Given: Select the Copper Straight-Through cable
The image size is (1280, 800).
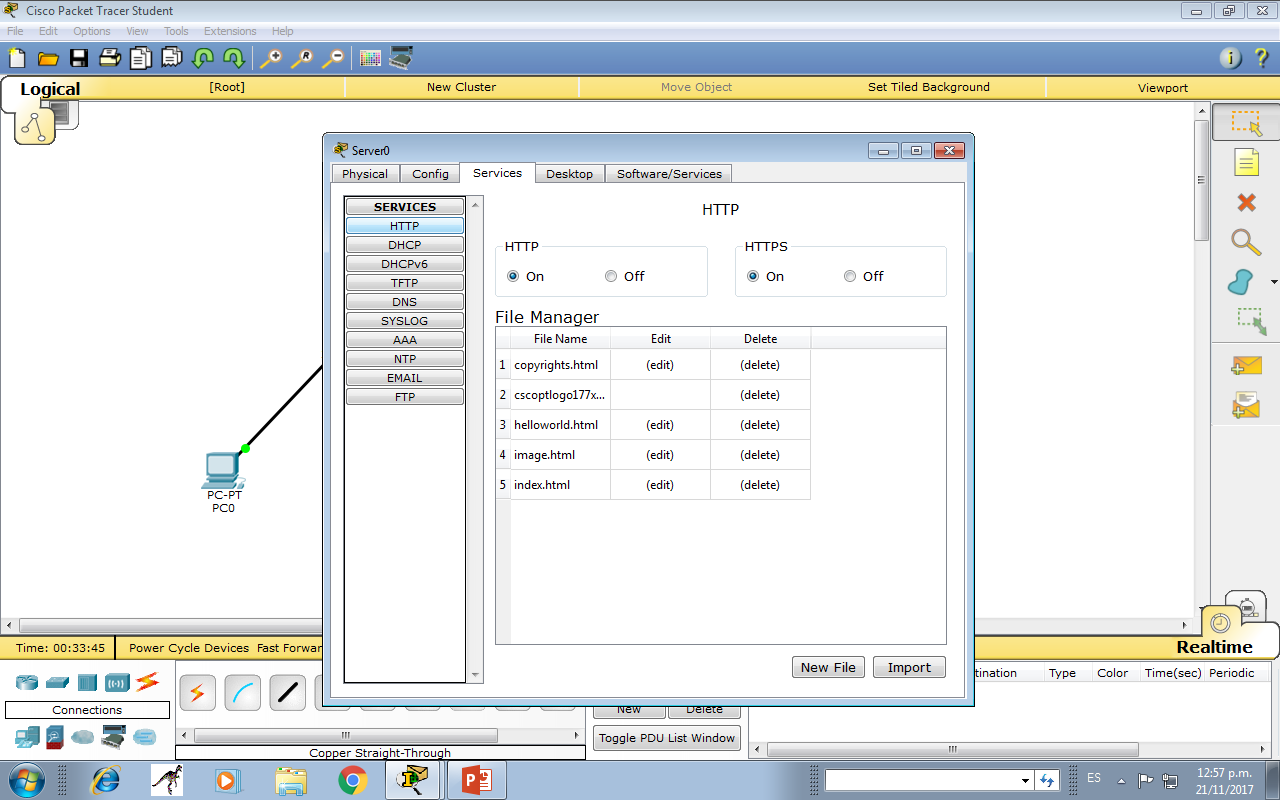Looking at the screenshot, I should coord(287,692).
